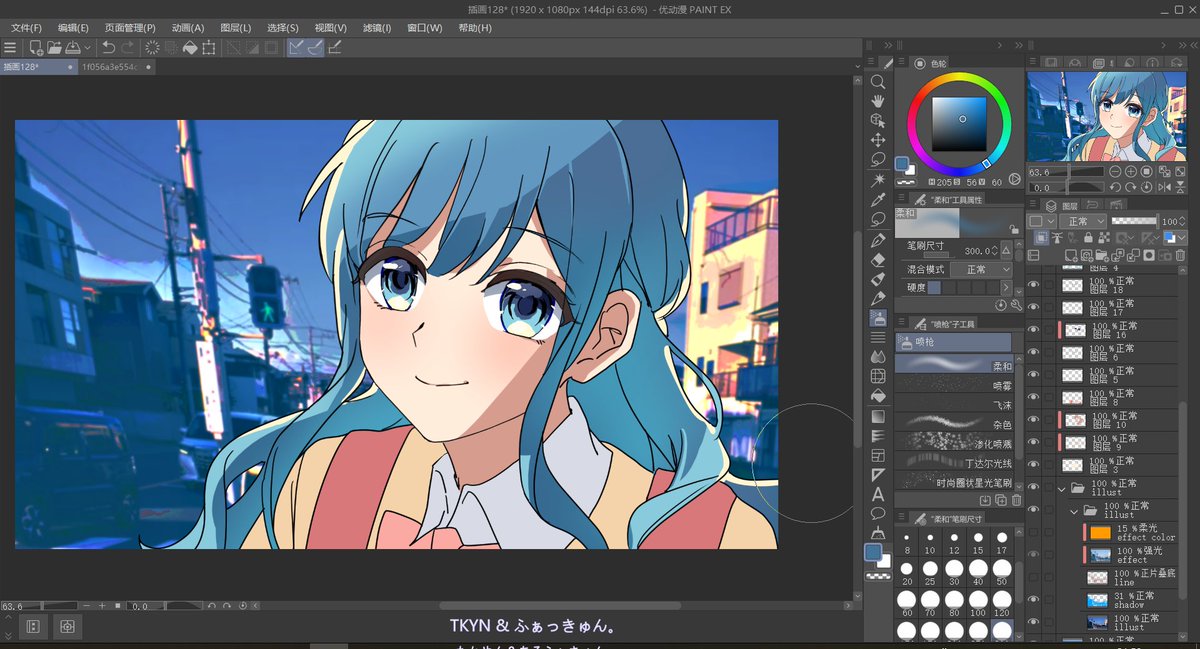Screen dimensions: 1200x649
Task: Select the Frame border panel tool
Action: click(x=878, y=455)
